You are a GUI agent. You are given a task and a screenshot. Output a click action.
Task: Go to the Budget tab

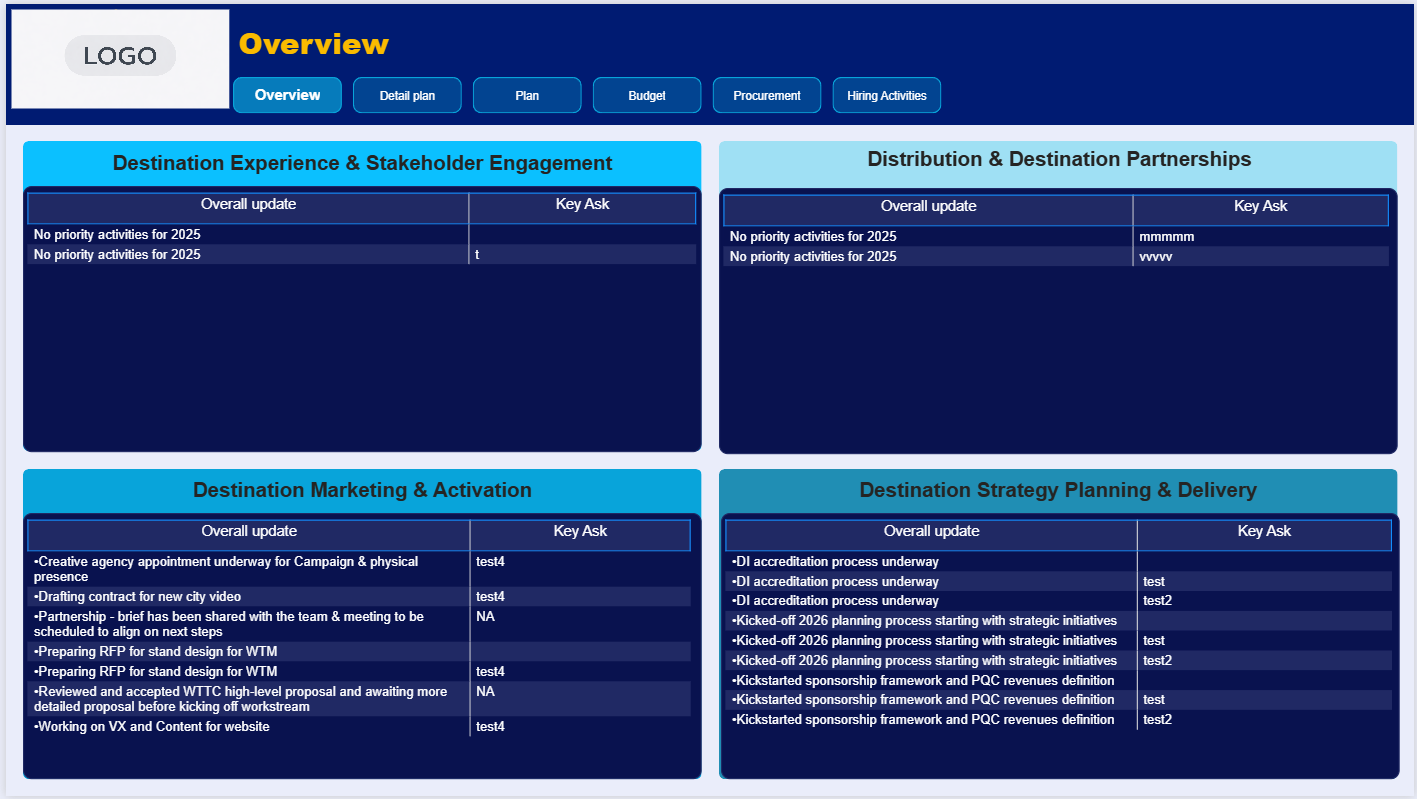(x=647, y=96)
